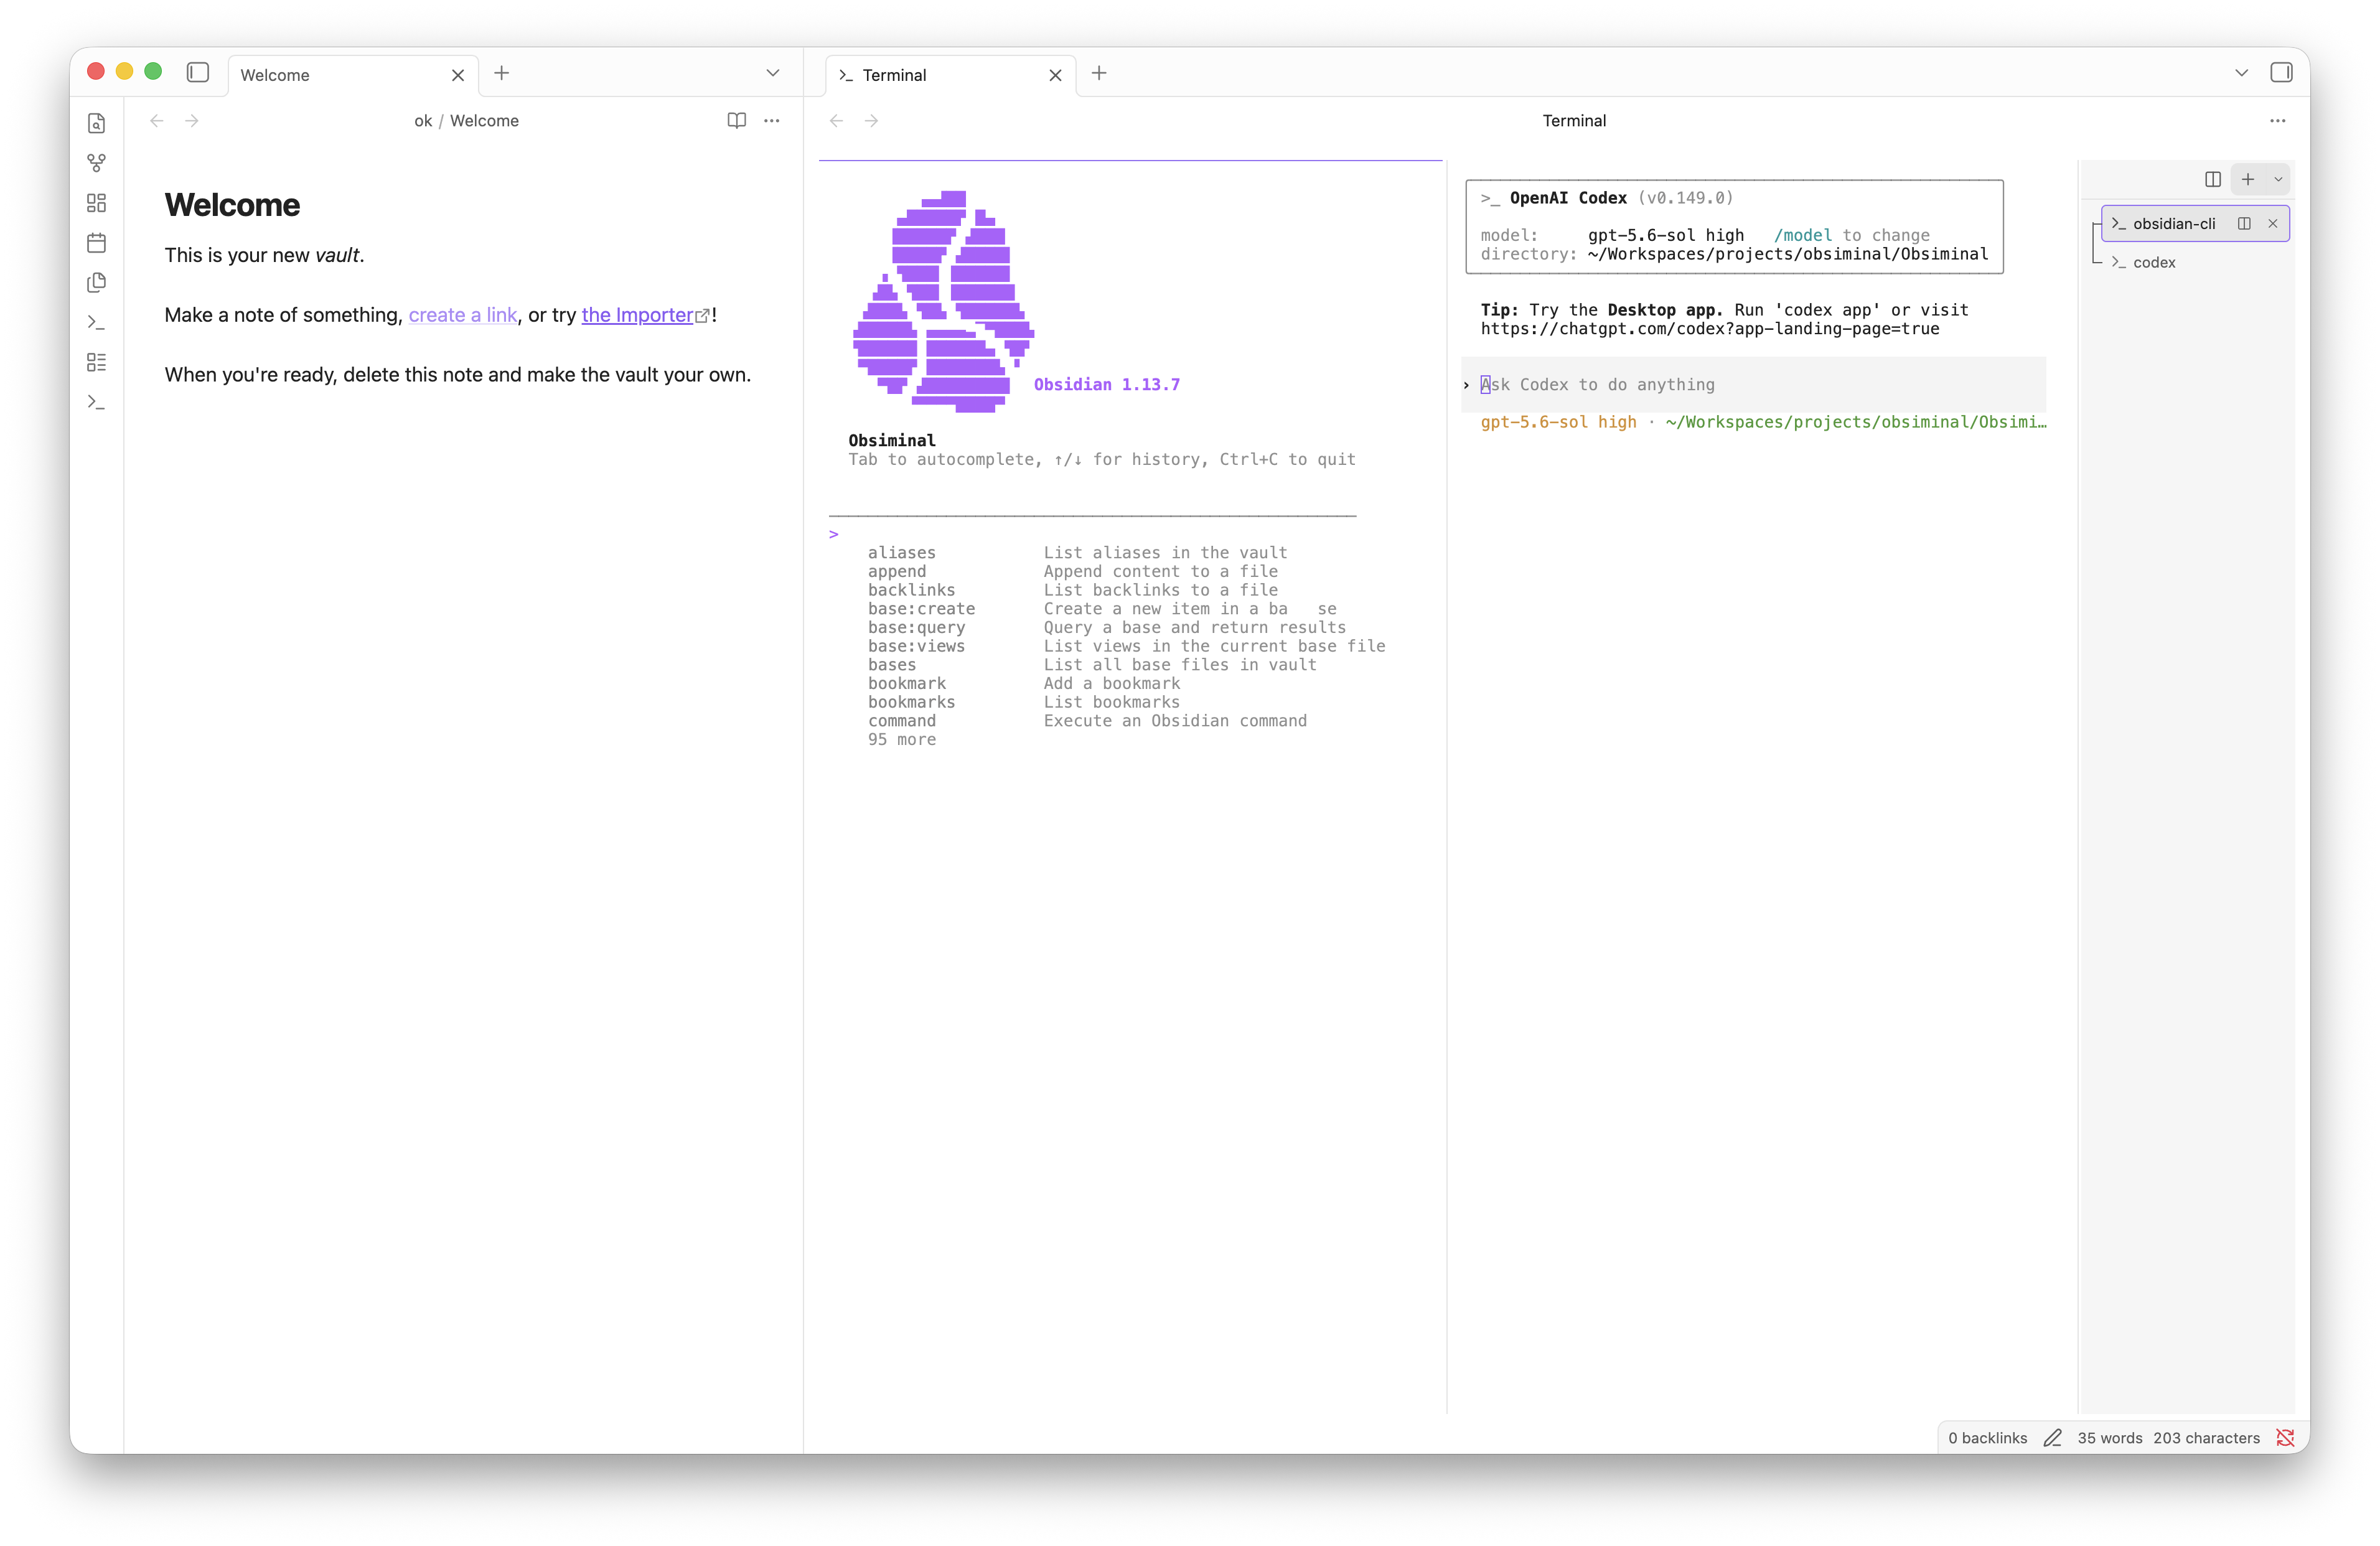Viewport: 2380px width, 1546px height.
Task: Click the lower terminal prompt ribbon icon
Action: pyautogui.click(x=96, y=402)
